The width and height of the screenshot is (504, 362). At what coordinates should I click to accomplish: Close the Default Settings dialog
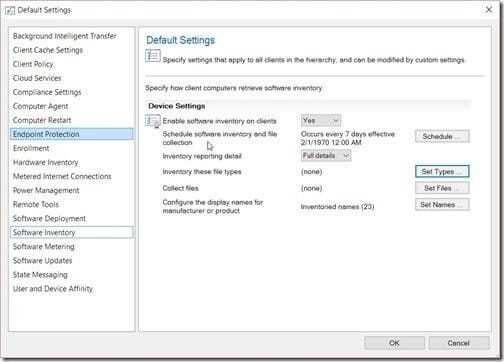tap(489, 10)
